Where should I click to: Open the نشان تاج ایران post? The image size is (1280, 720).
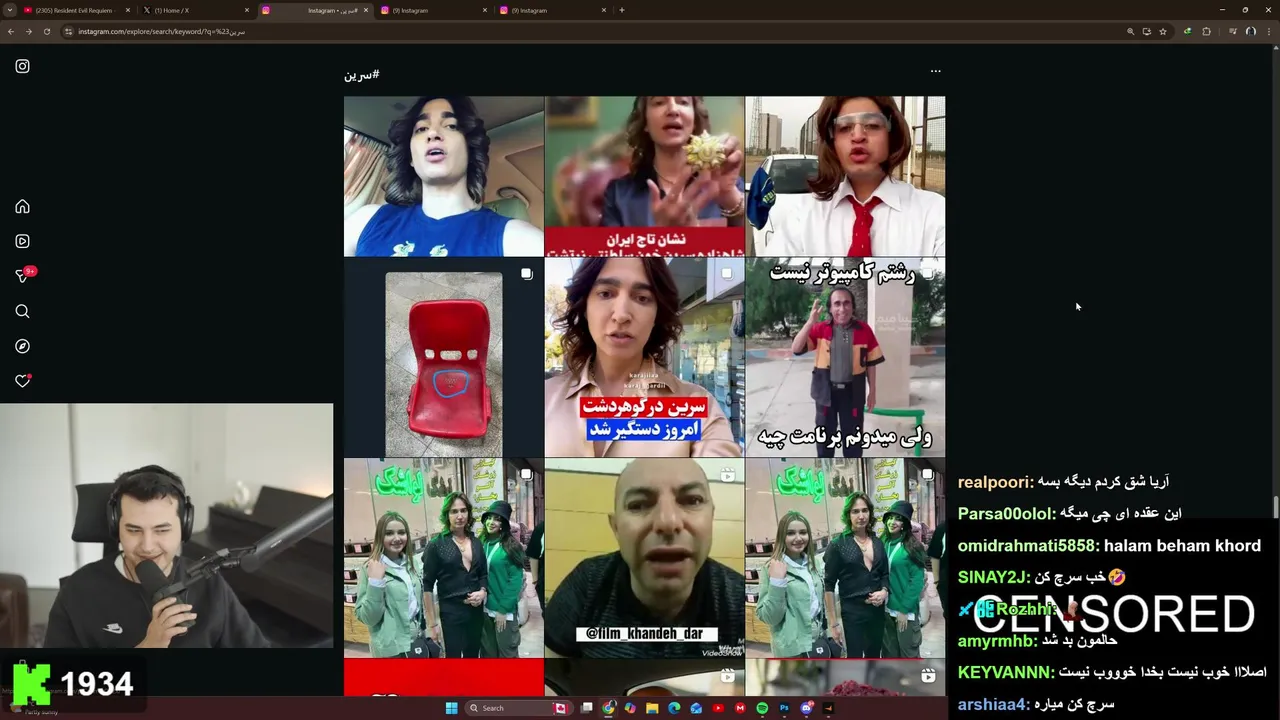pos(645,176)
